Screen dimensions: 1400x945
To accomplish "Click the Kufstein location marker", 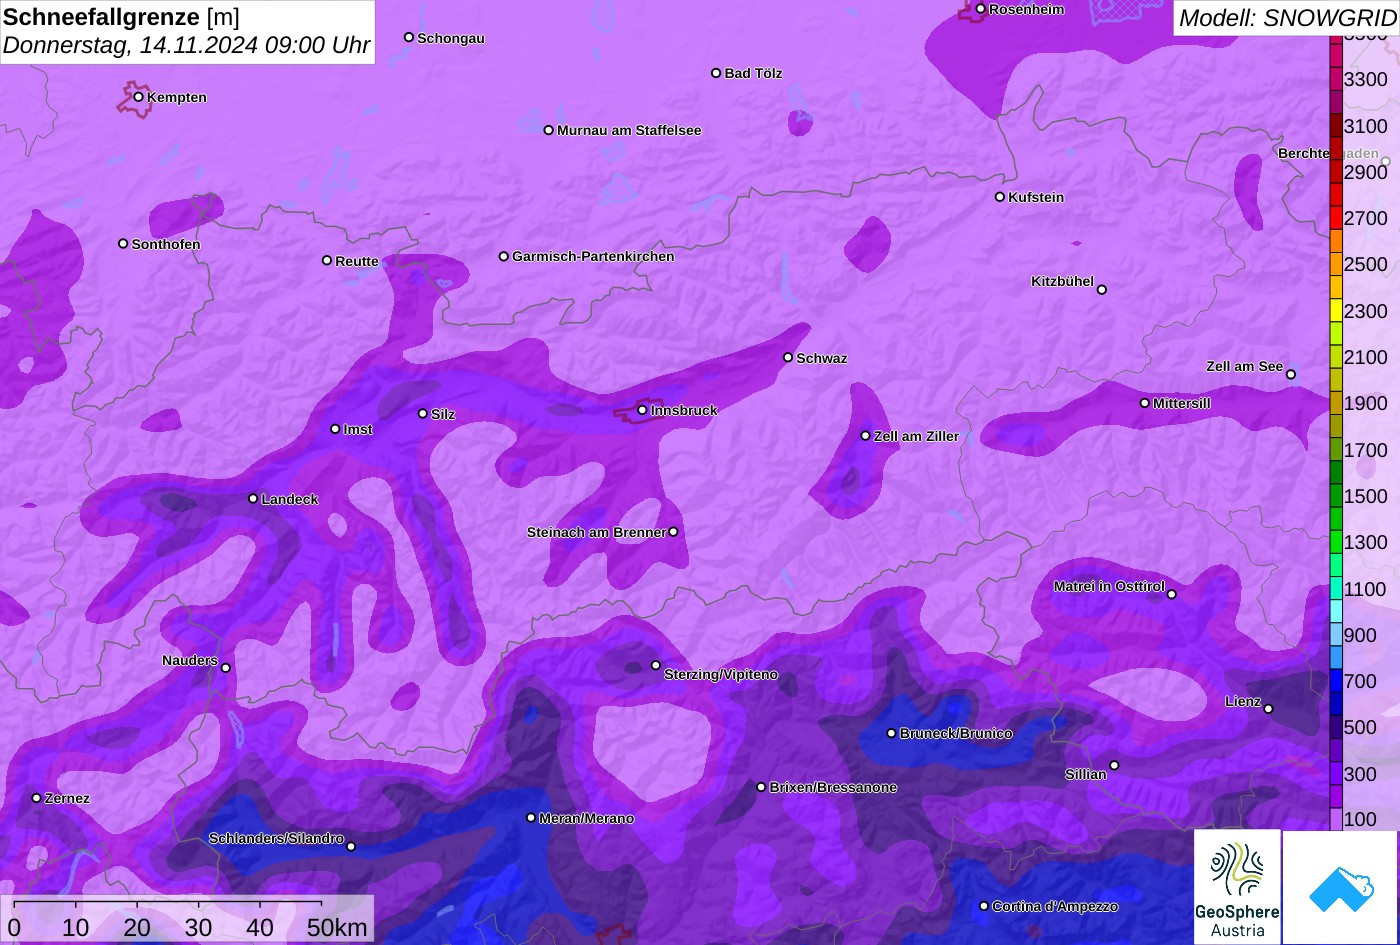I will click(x=999, y=197).
